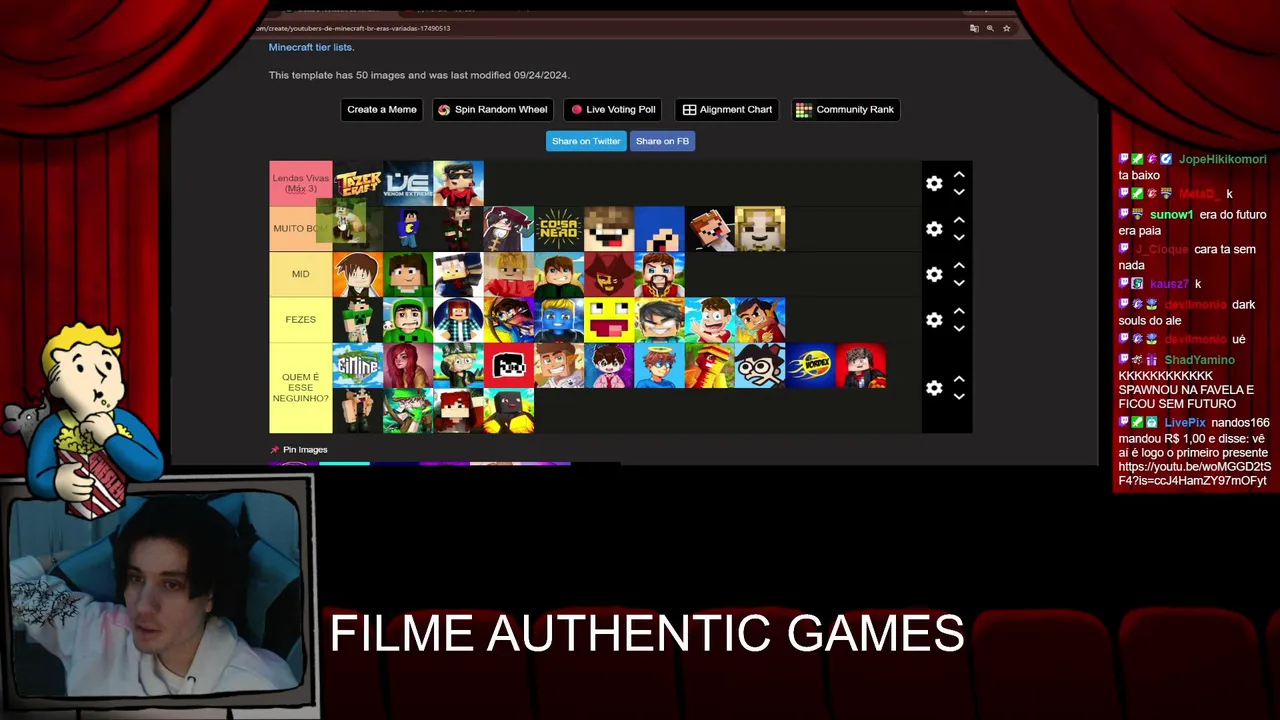Select the black cube character on yellow thumbnail
This screenshot has height=720, width=1280.
click(509, 411)
